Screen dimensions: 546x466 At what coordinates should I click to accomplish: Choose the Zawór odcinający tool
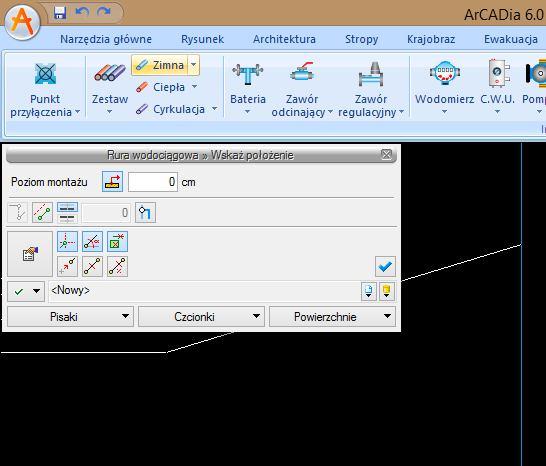pos(302,89)
